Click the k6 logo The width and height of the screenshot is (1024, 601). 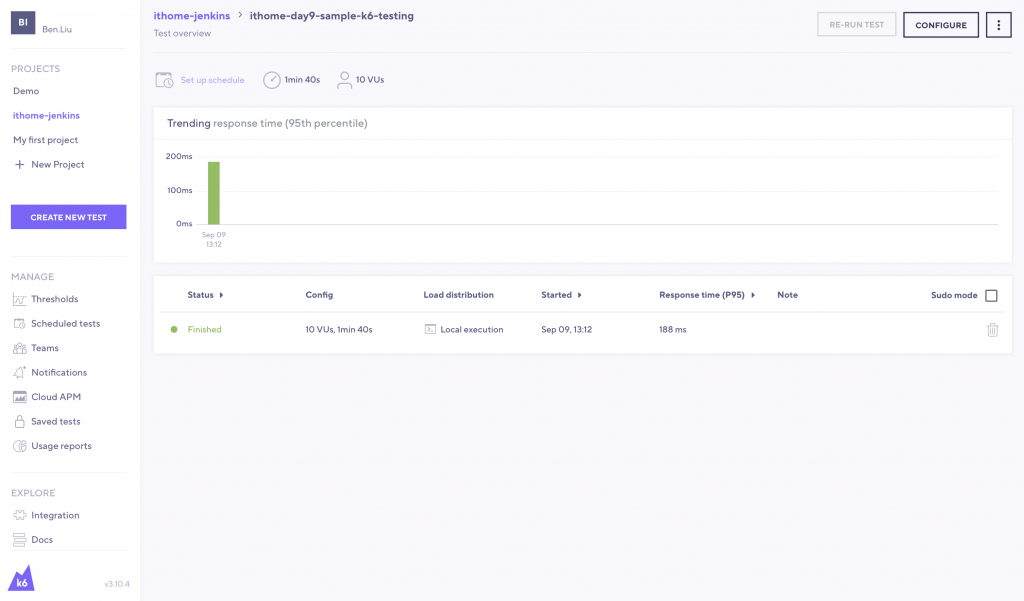(x=22, y=578)
